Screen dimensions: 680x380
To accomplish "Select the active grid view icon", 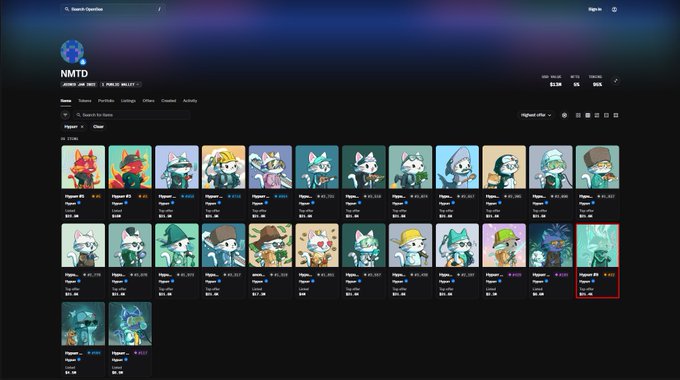I will coord(588,115).
